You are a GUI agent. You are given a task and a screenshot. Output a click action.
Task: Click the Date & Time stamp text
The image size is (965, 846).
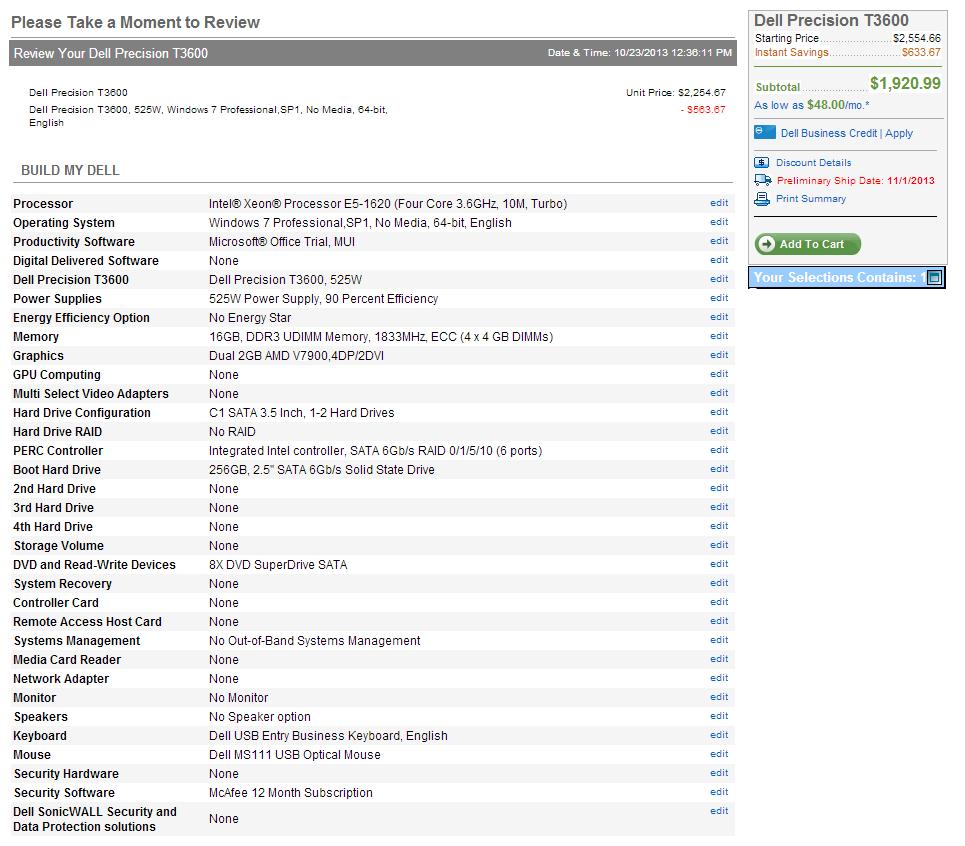click(639, 53)
